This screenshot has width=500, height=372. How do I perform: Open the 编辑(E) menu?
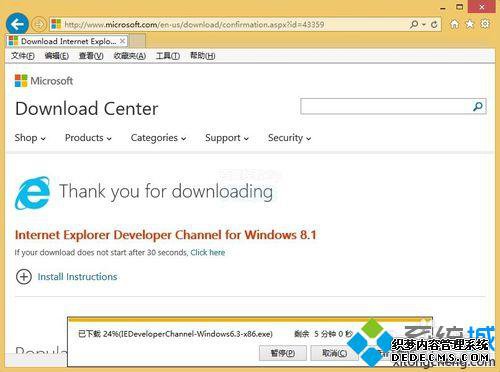[x=57, y=56]
